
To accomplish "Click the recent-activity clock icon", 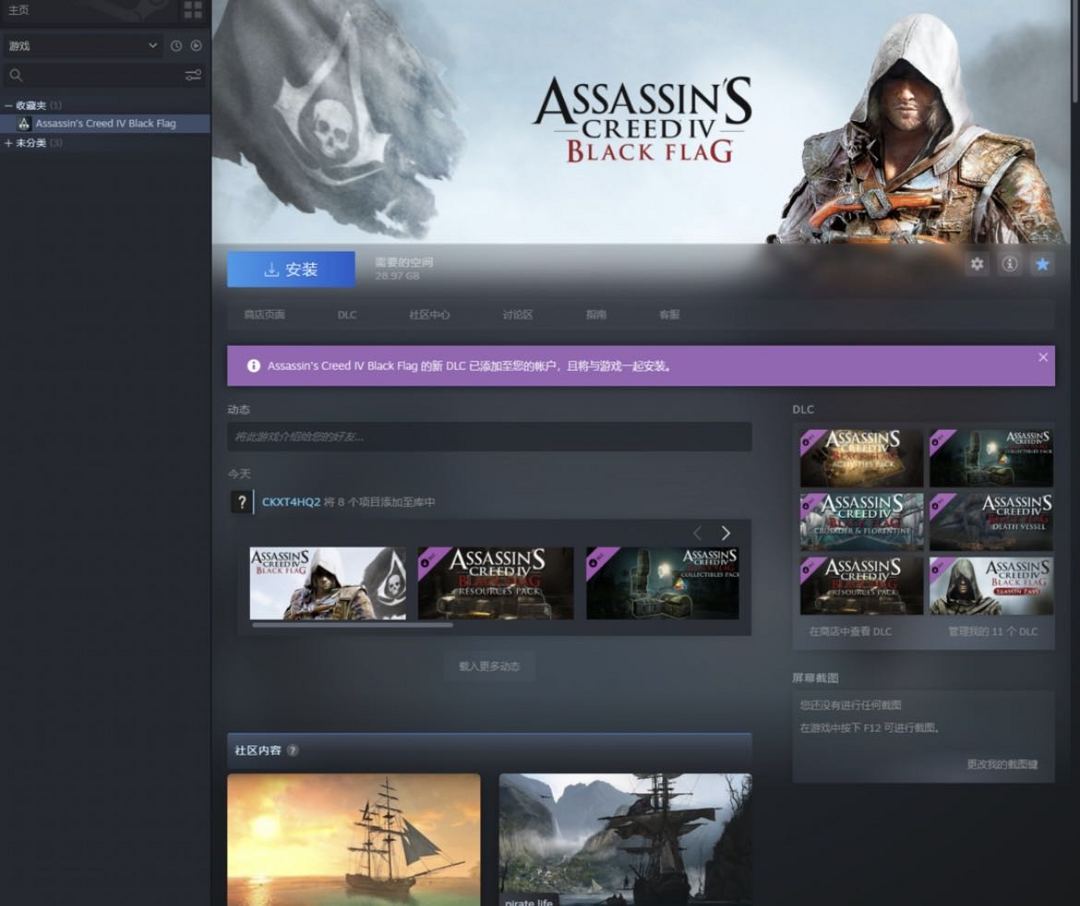I will [x=176, y=46].
